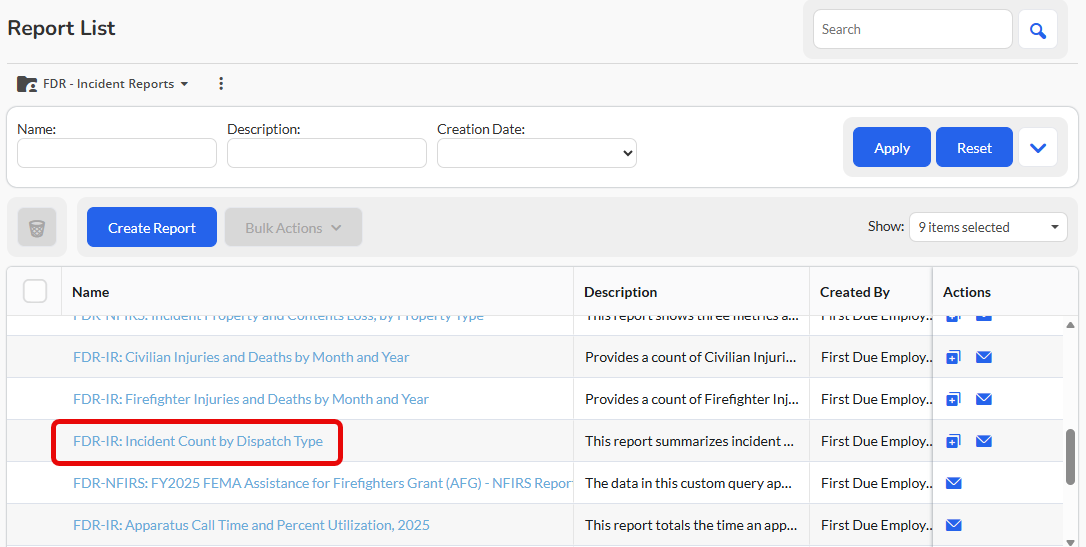Viewport: 1086px width, 547px height.
Task: Email the Civilian Injuries and Deaths report
Action: tap(983, 357)
